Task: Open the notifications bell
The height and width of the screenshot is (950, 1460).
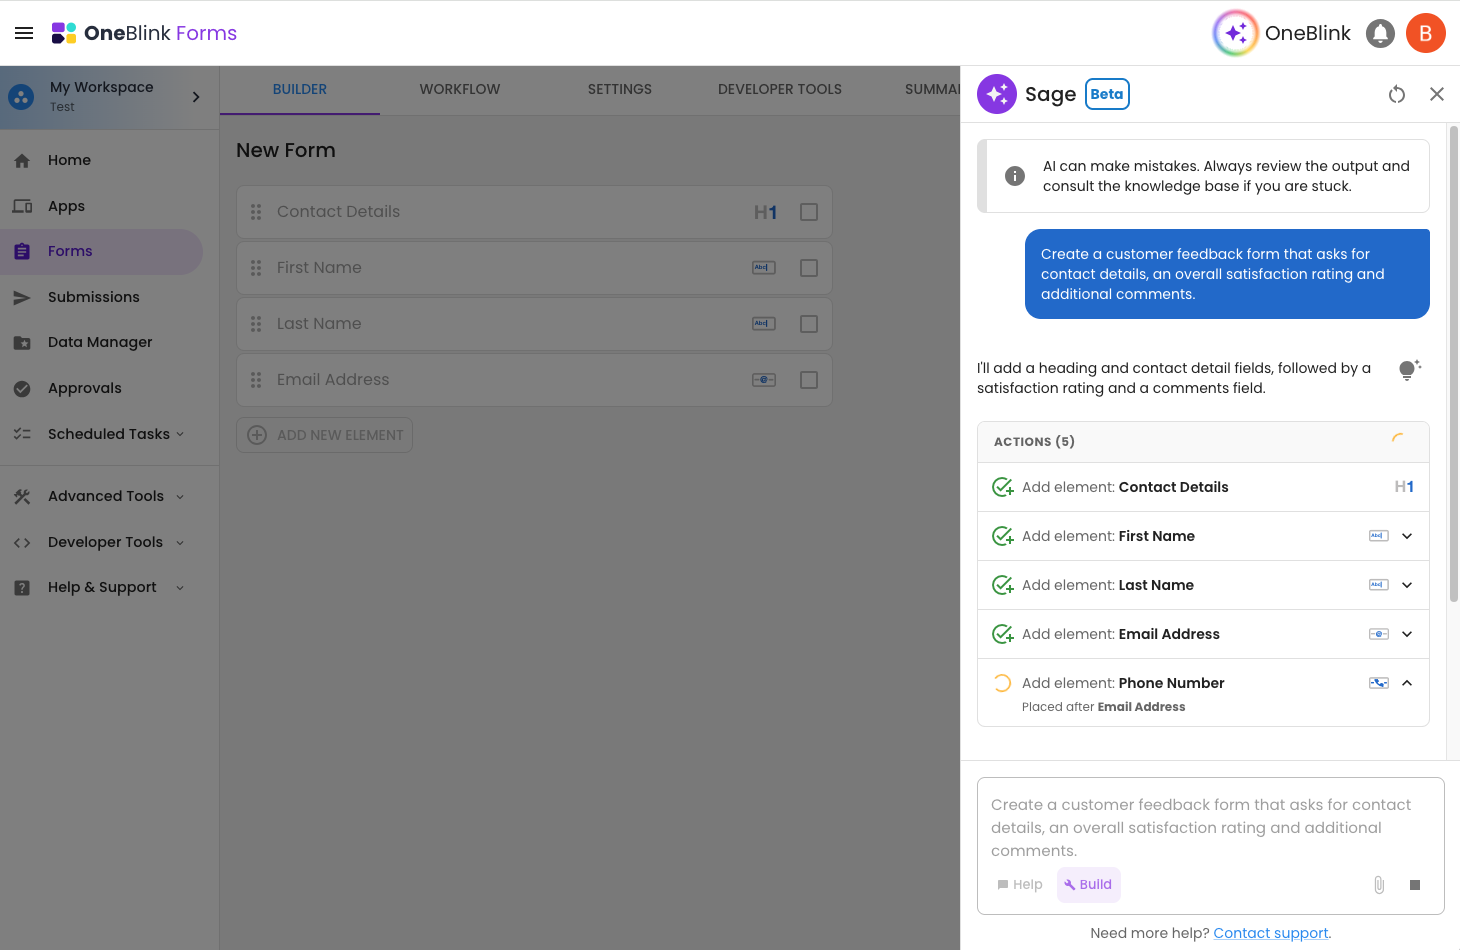Action: coord(1380,33)
